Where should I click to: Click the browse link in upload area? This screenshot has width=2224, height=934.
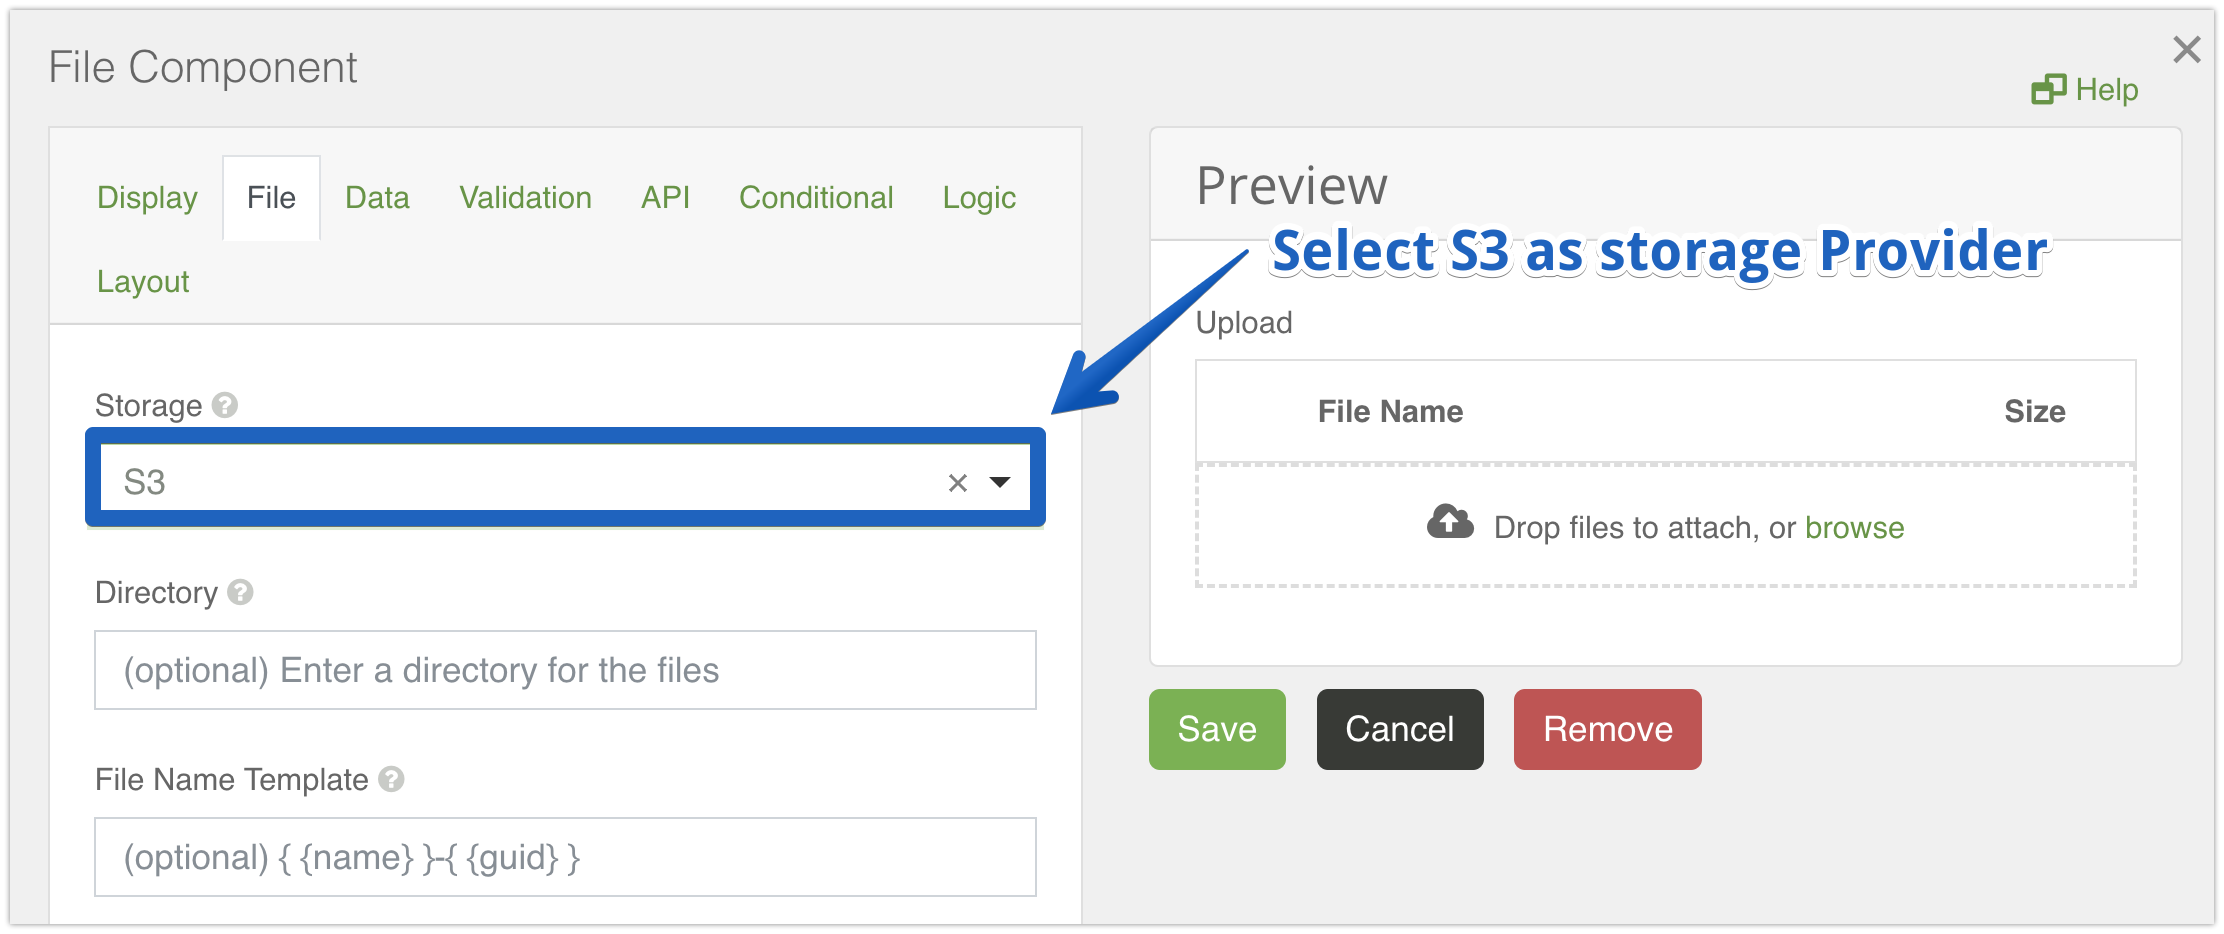point(1854,528)
